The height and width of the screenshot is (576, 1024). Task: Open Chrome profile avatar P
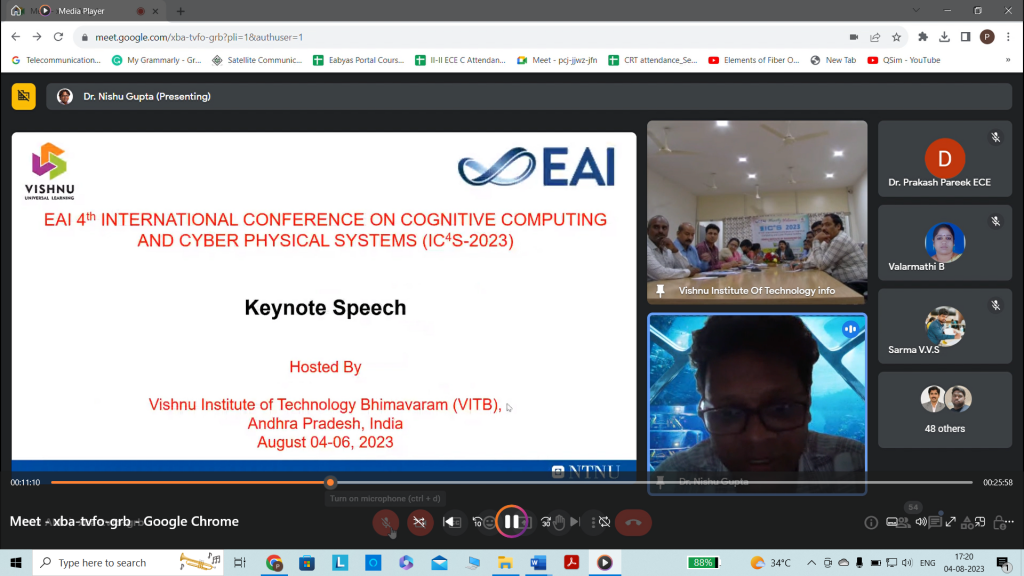click(x=987, y=37)
